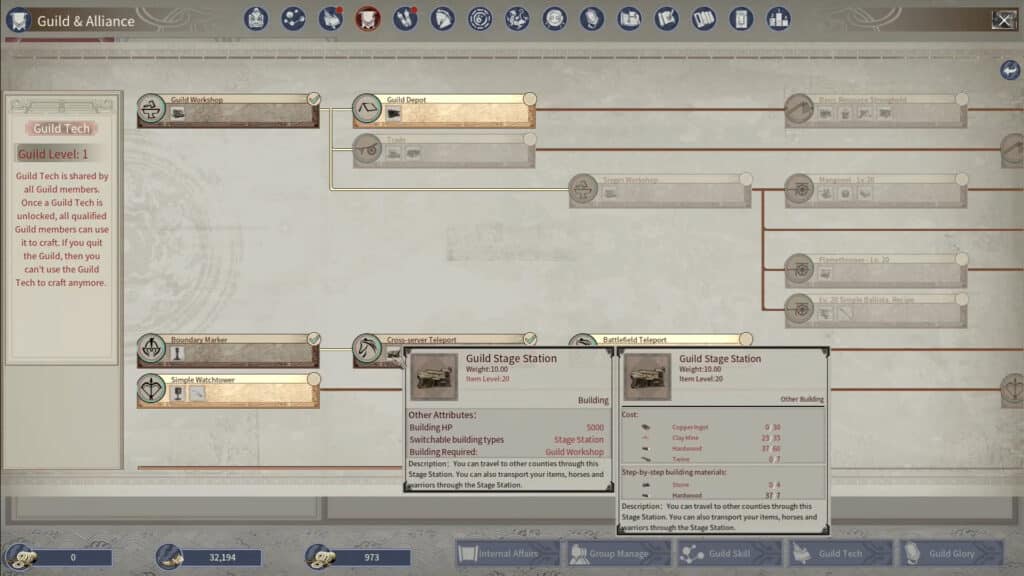Select the Siege Workshop round icon
The height and width of the screenshot is (576, 1024).
click(583, 189)
